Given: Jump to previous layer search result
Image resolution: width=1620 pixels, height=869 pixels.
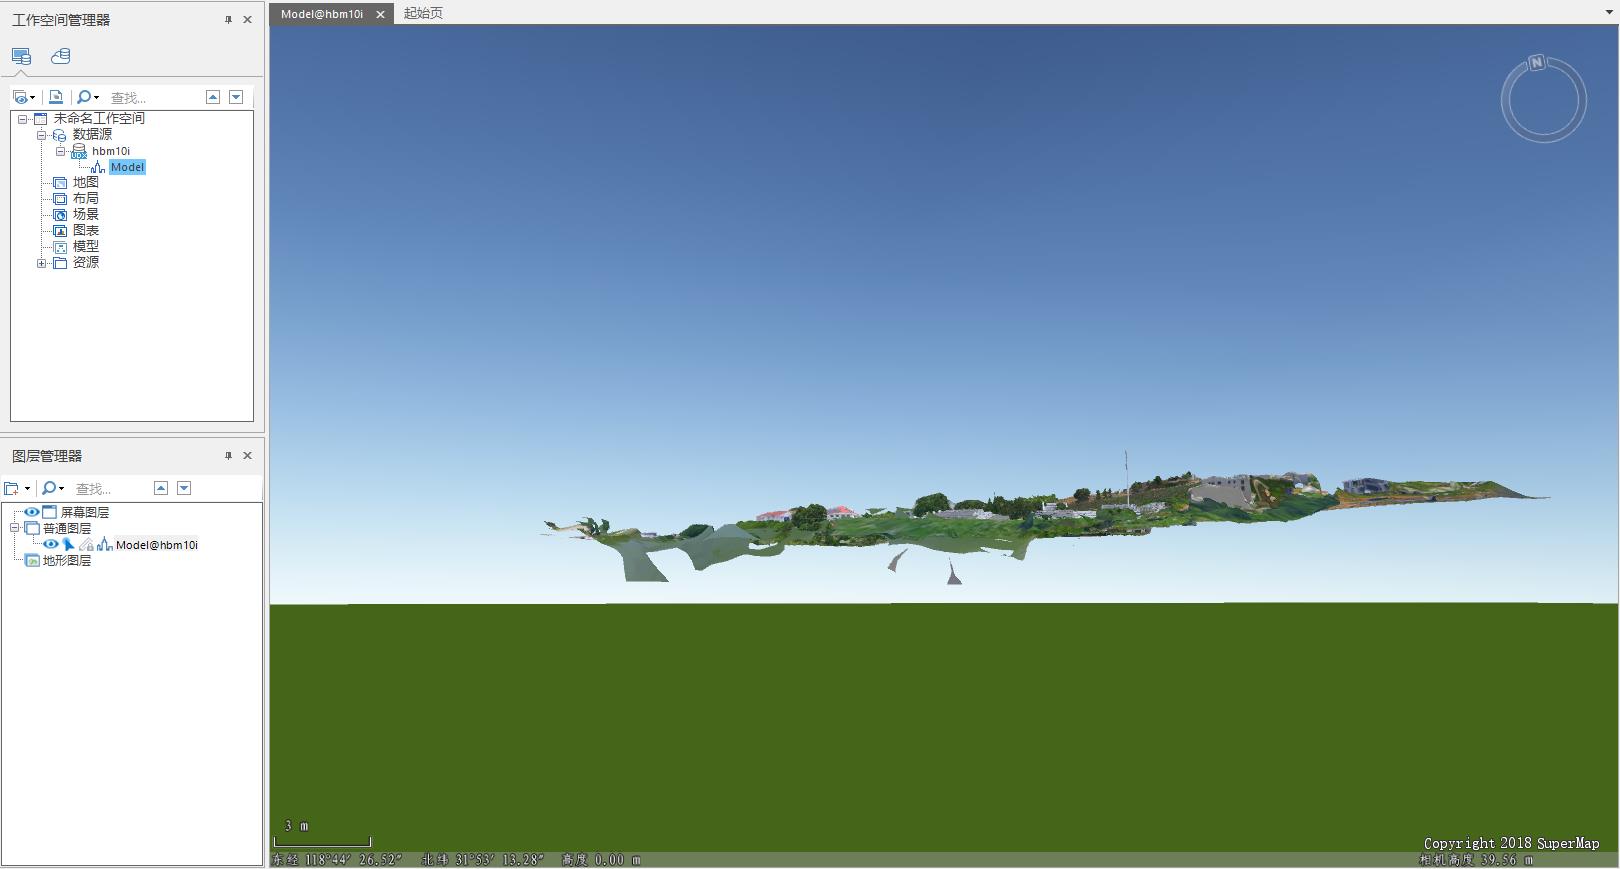Looking at the screenshot, I should [161, 488].
